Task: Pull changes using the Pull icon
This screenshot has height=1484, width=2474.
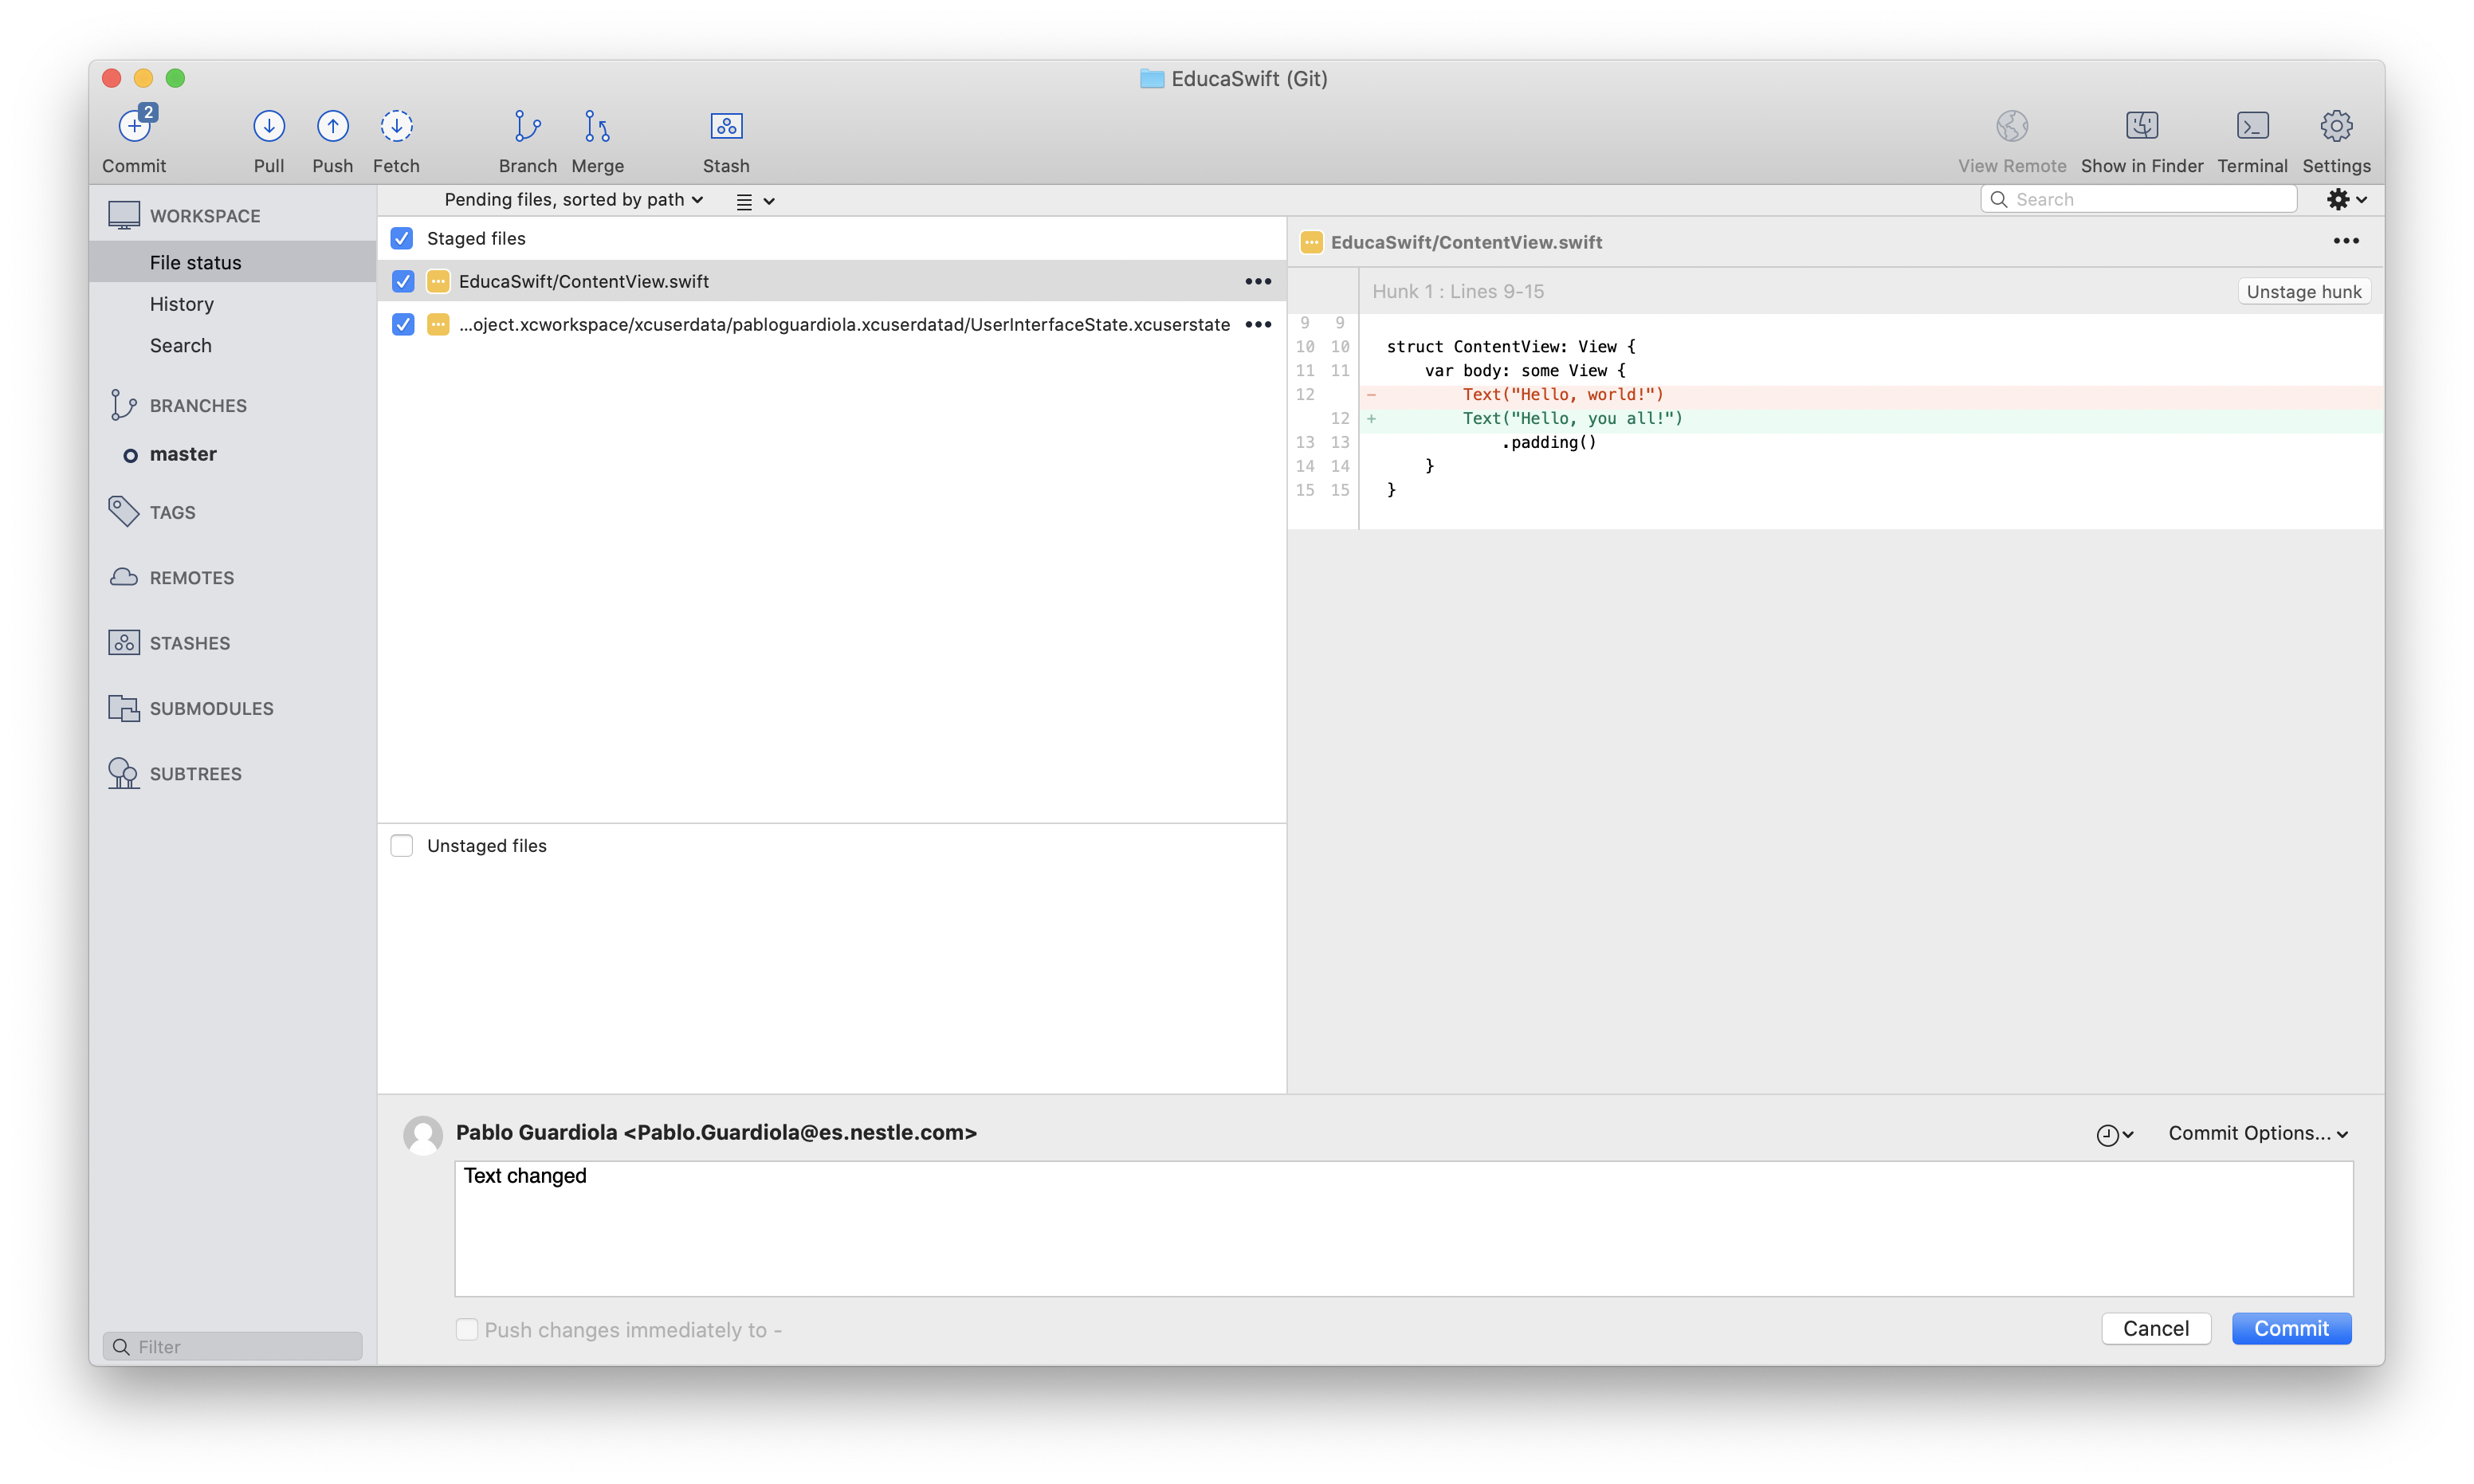Action: click(268, 126)
